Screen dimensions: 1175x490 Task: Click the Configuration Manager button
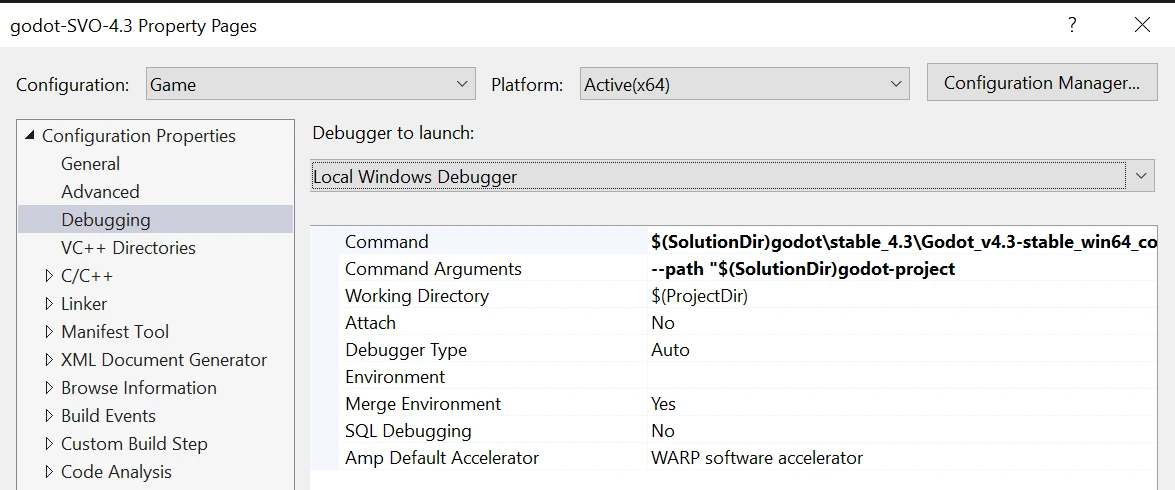1042,83
